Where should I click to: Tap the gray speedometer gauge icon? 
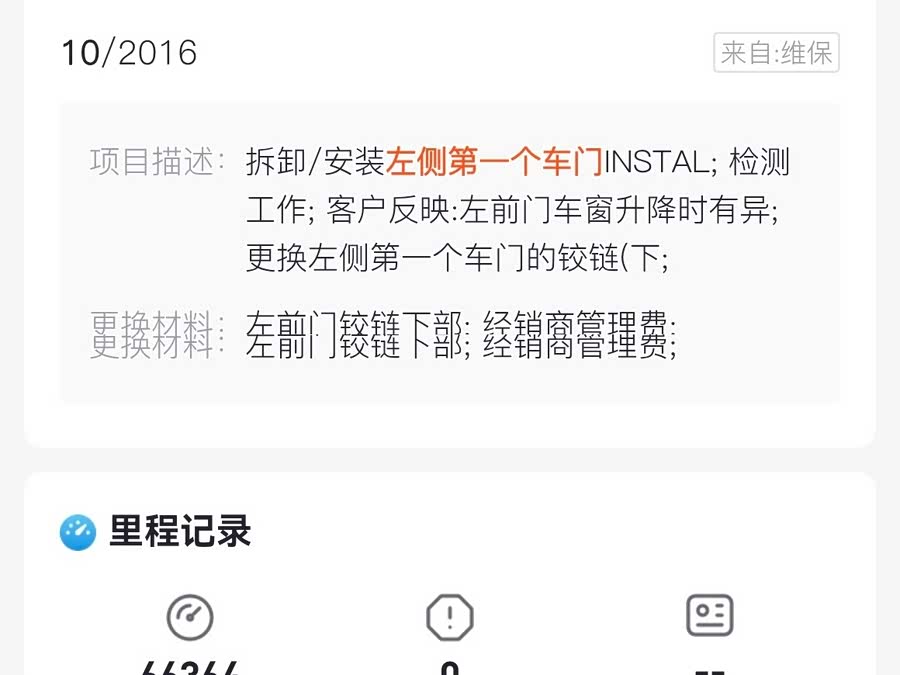click(x=190, y=618)
